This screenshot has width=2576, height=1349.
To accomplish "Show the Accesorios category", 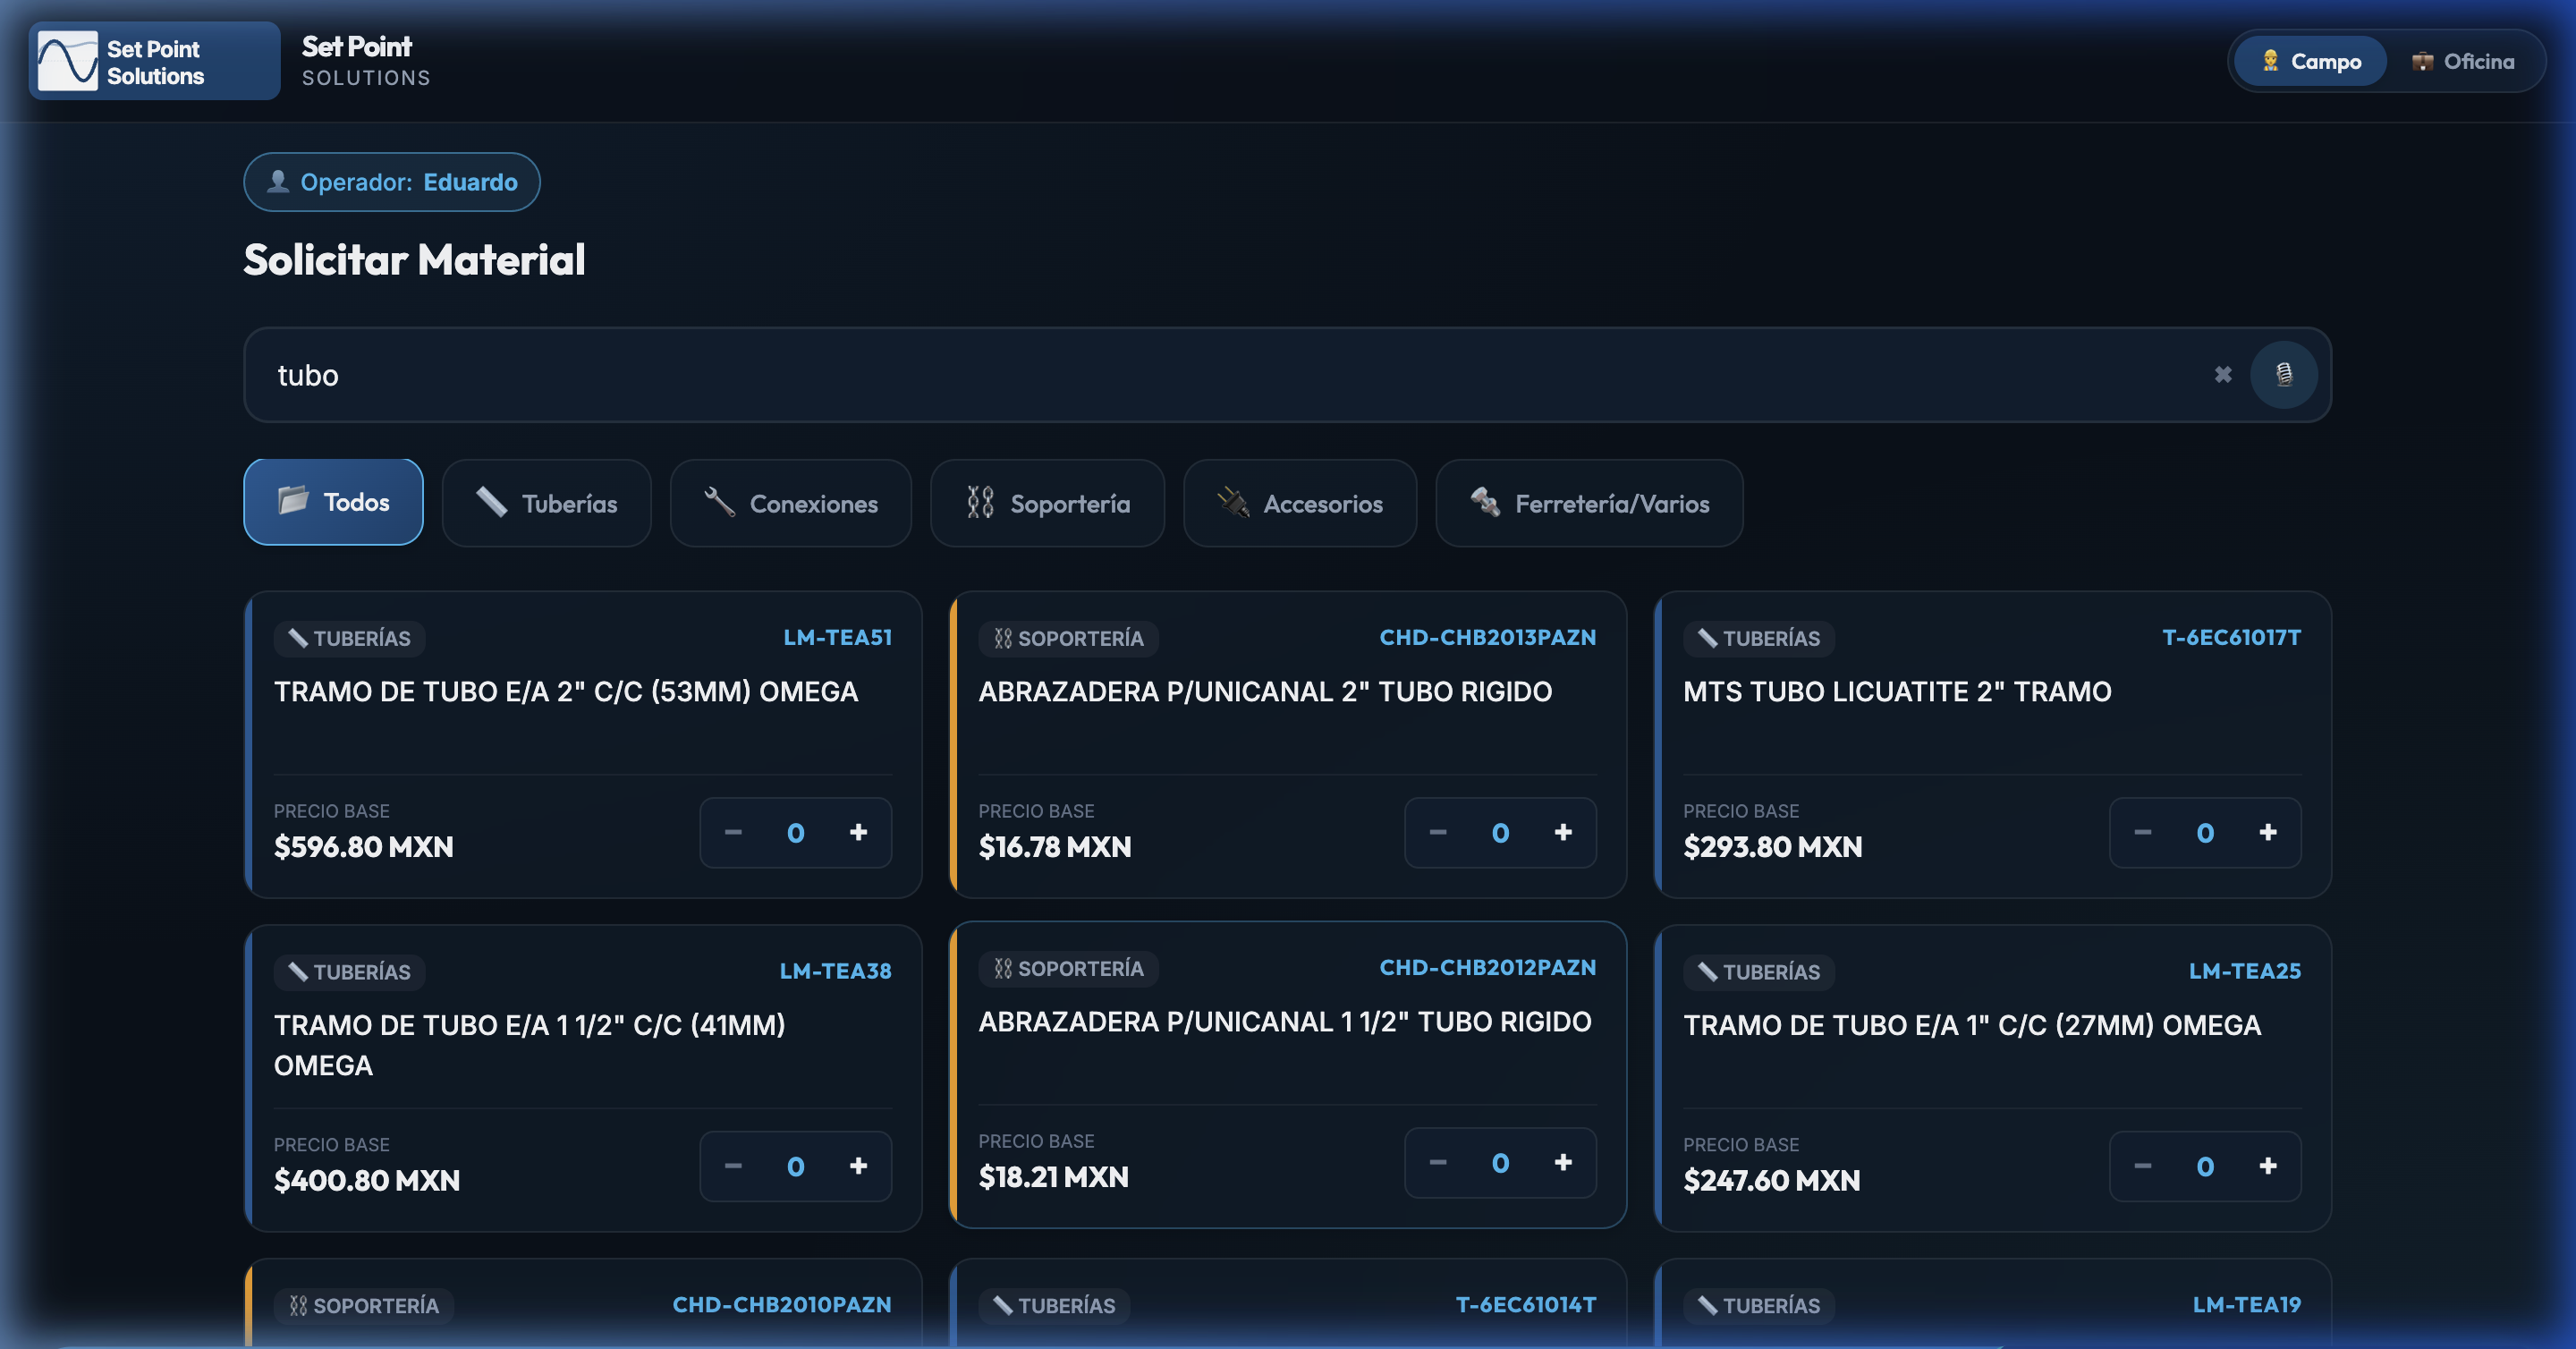I will point(1299,503).
